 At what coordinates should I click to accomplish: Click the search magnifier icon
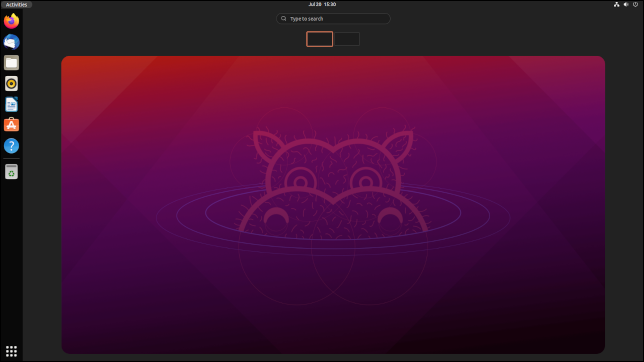283,18
